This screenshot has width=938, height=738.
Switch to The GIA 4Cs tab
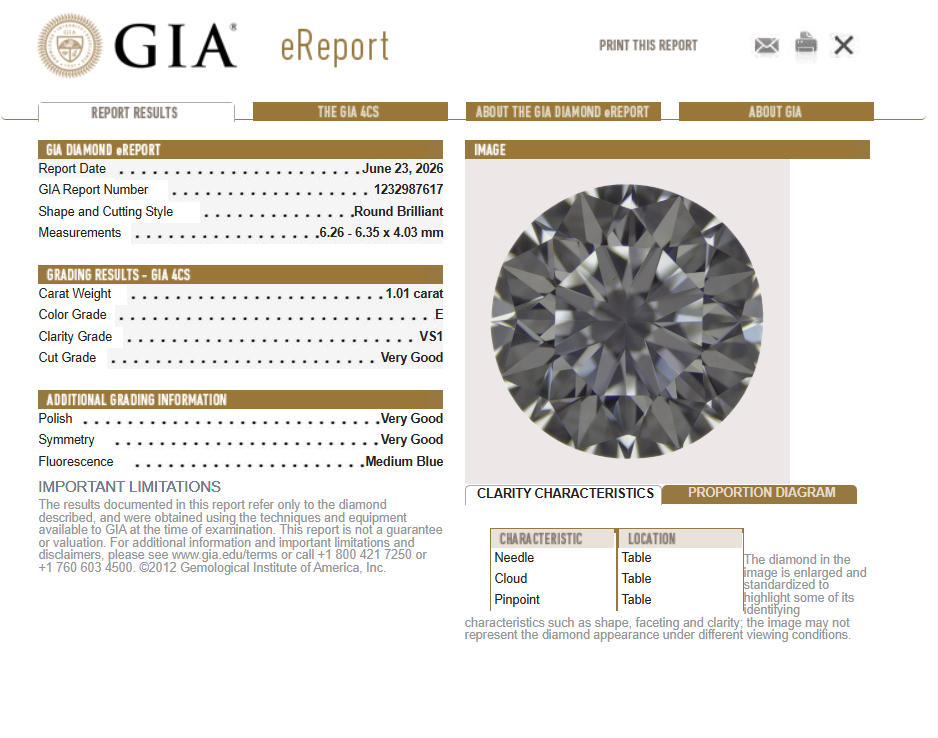350,111
